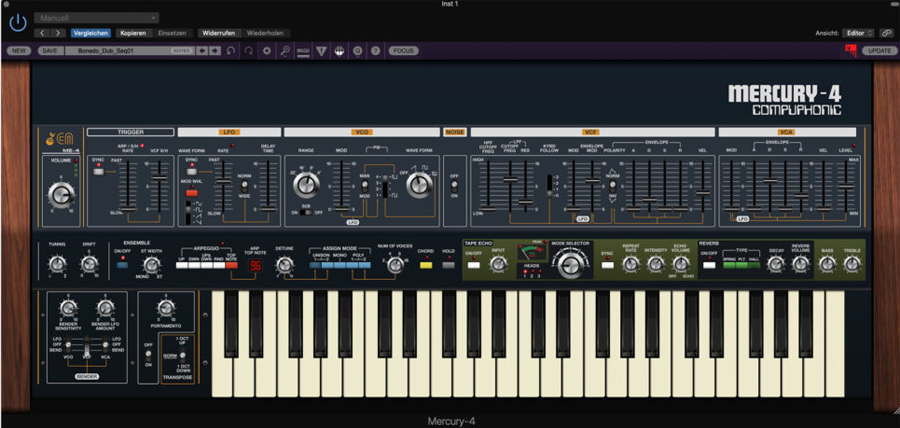
Task: Flip the portamento OFF/ON switch
Action: tap(148, 356)
